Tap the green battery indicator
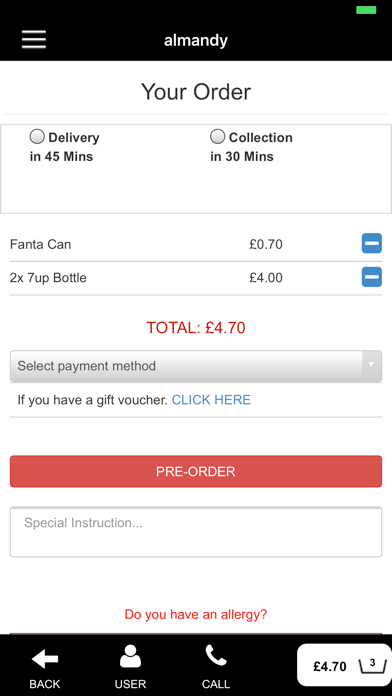The image size is (392, 696). point(366,10)
